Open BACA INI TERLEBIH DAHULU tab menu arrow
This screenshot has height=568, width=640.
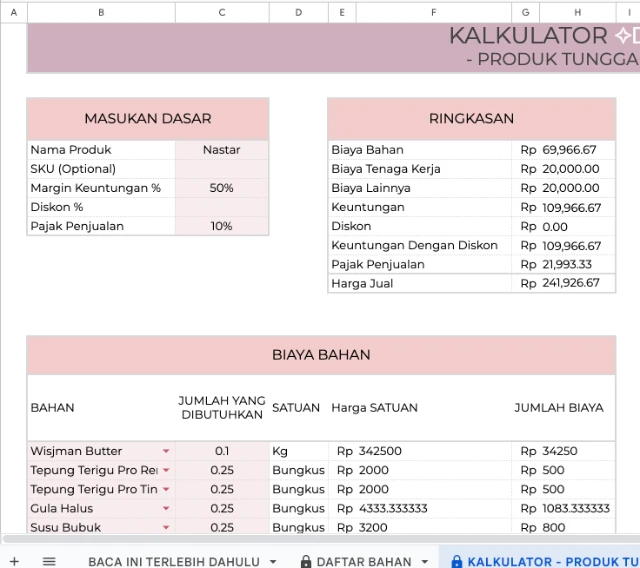tap(273, 562)
